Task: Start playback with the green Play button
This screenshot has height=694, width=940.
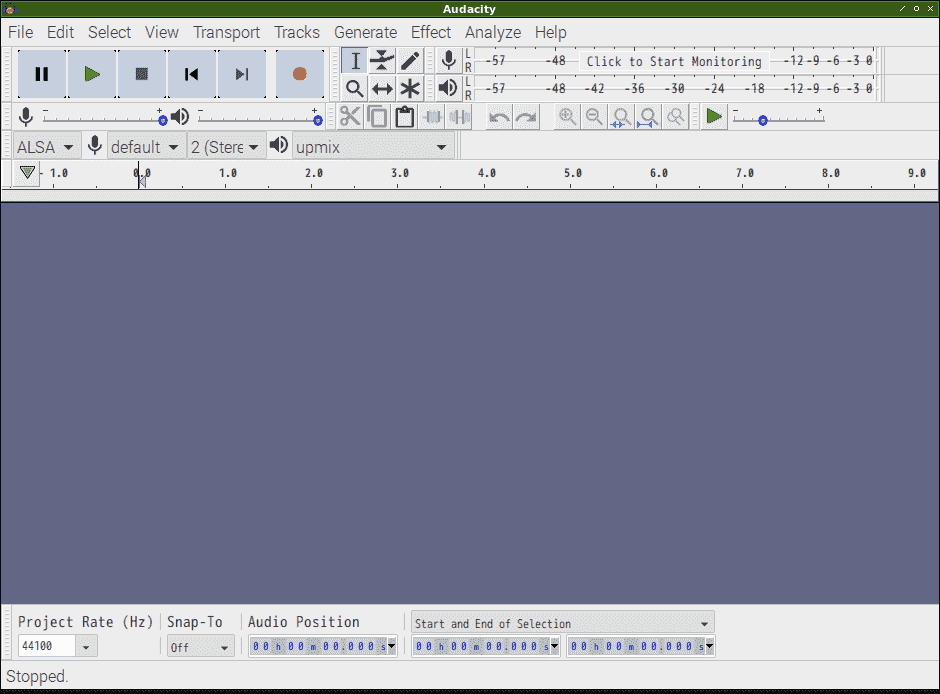Action: (x=92, y=74)
